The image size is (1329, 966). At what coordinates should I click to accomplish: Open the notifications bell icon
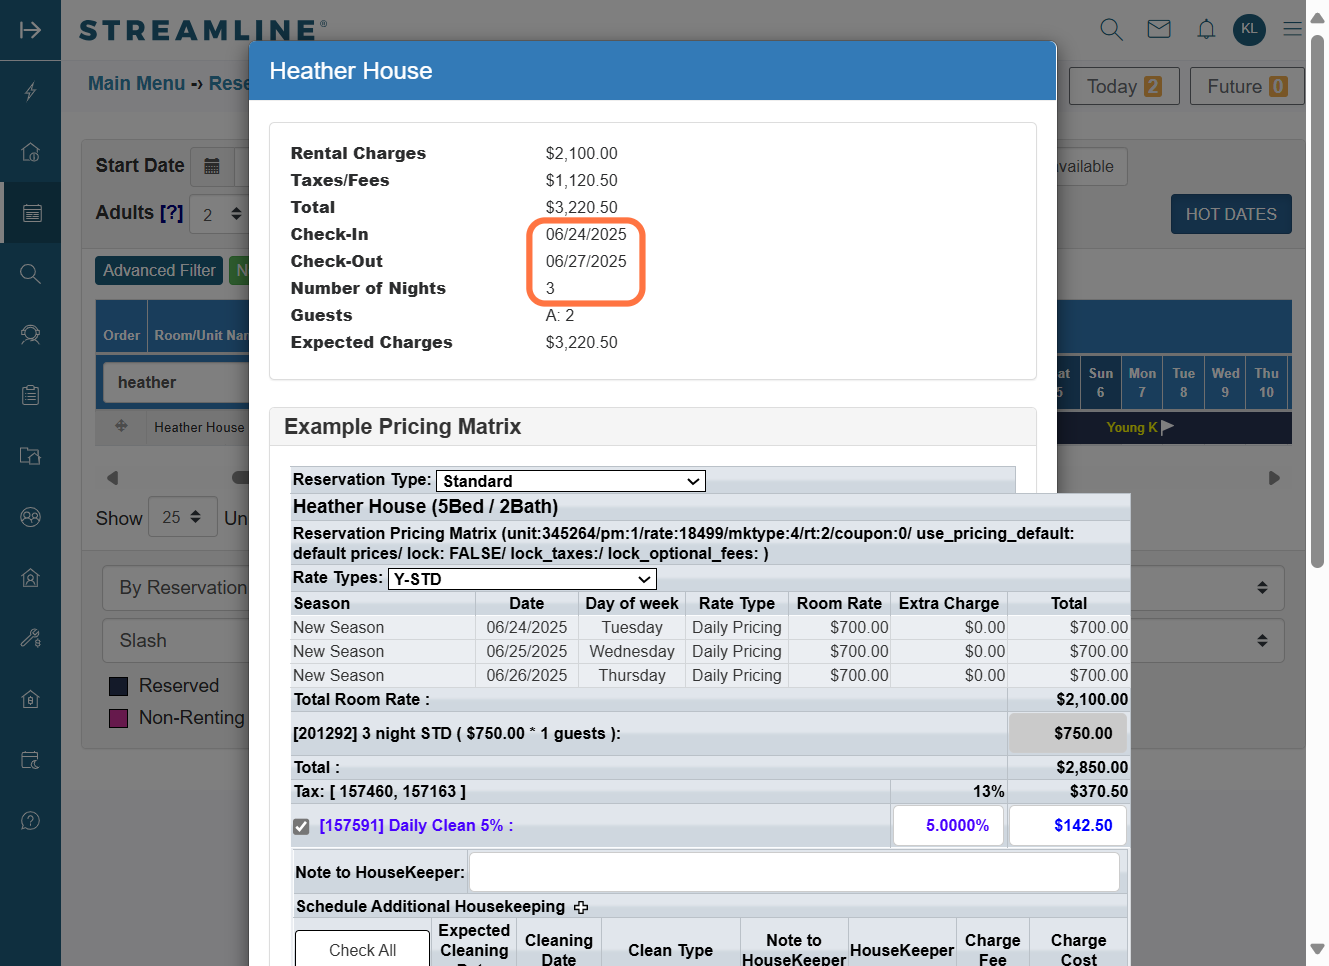coord(1206,30)
